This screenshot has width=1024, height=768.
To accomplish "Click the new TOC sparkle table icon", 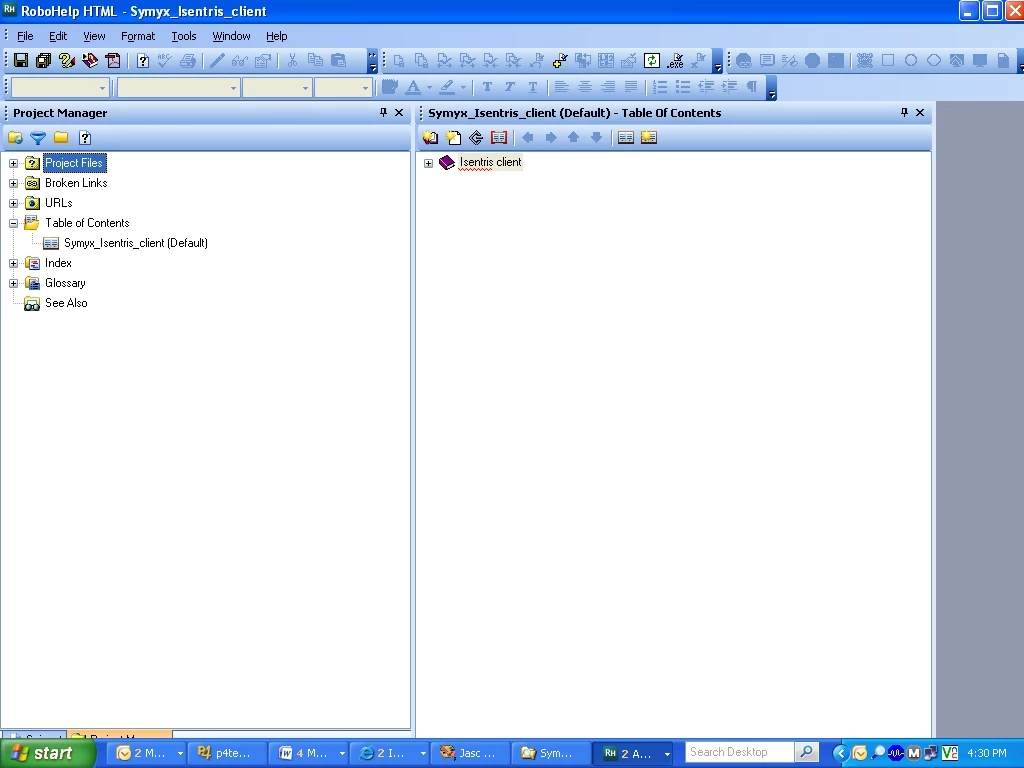I will point(648,137).
